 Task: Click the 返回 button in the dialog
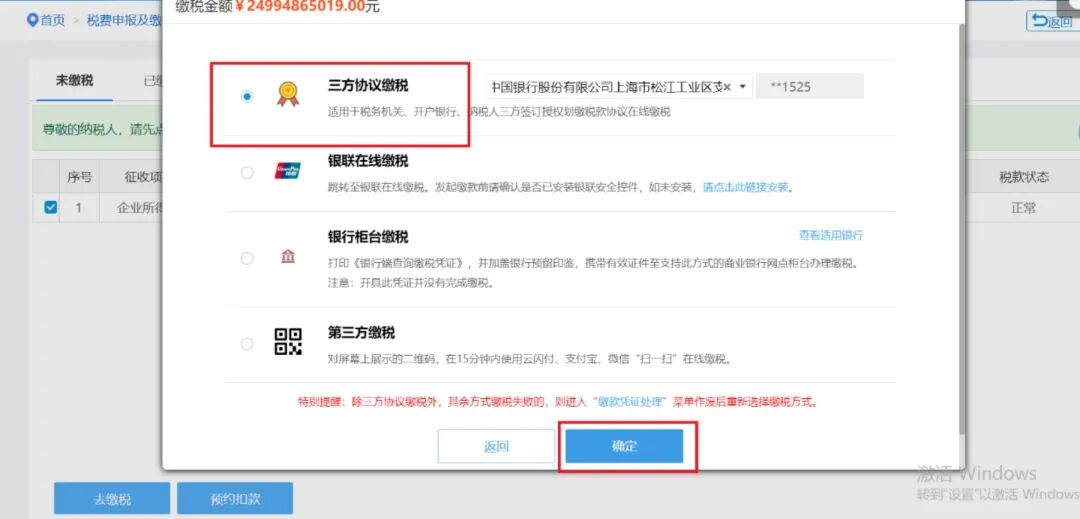[496, 446]
